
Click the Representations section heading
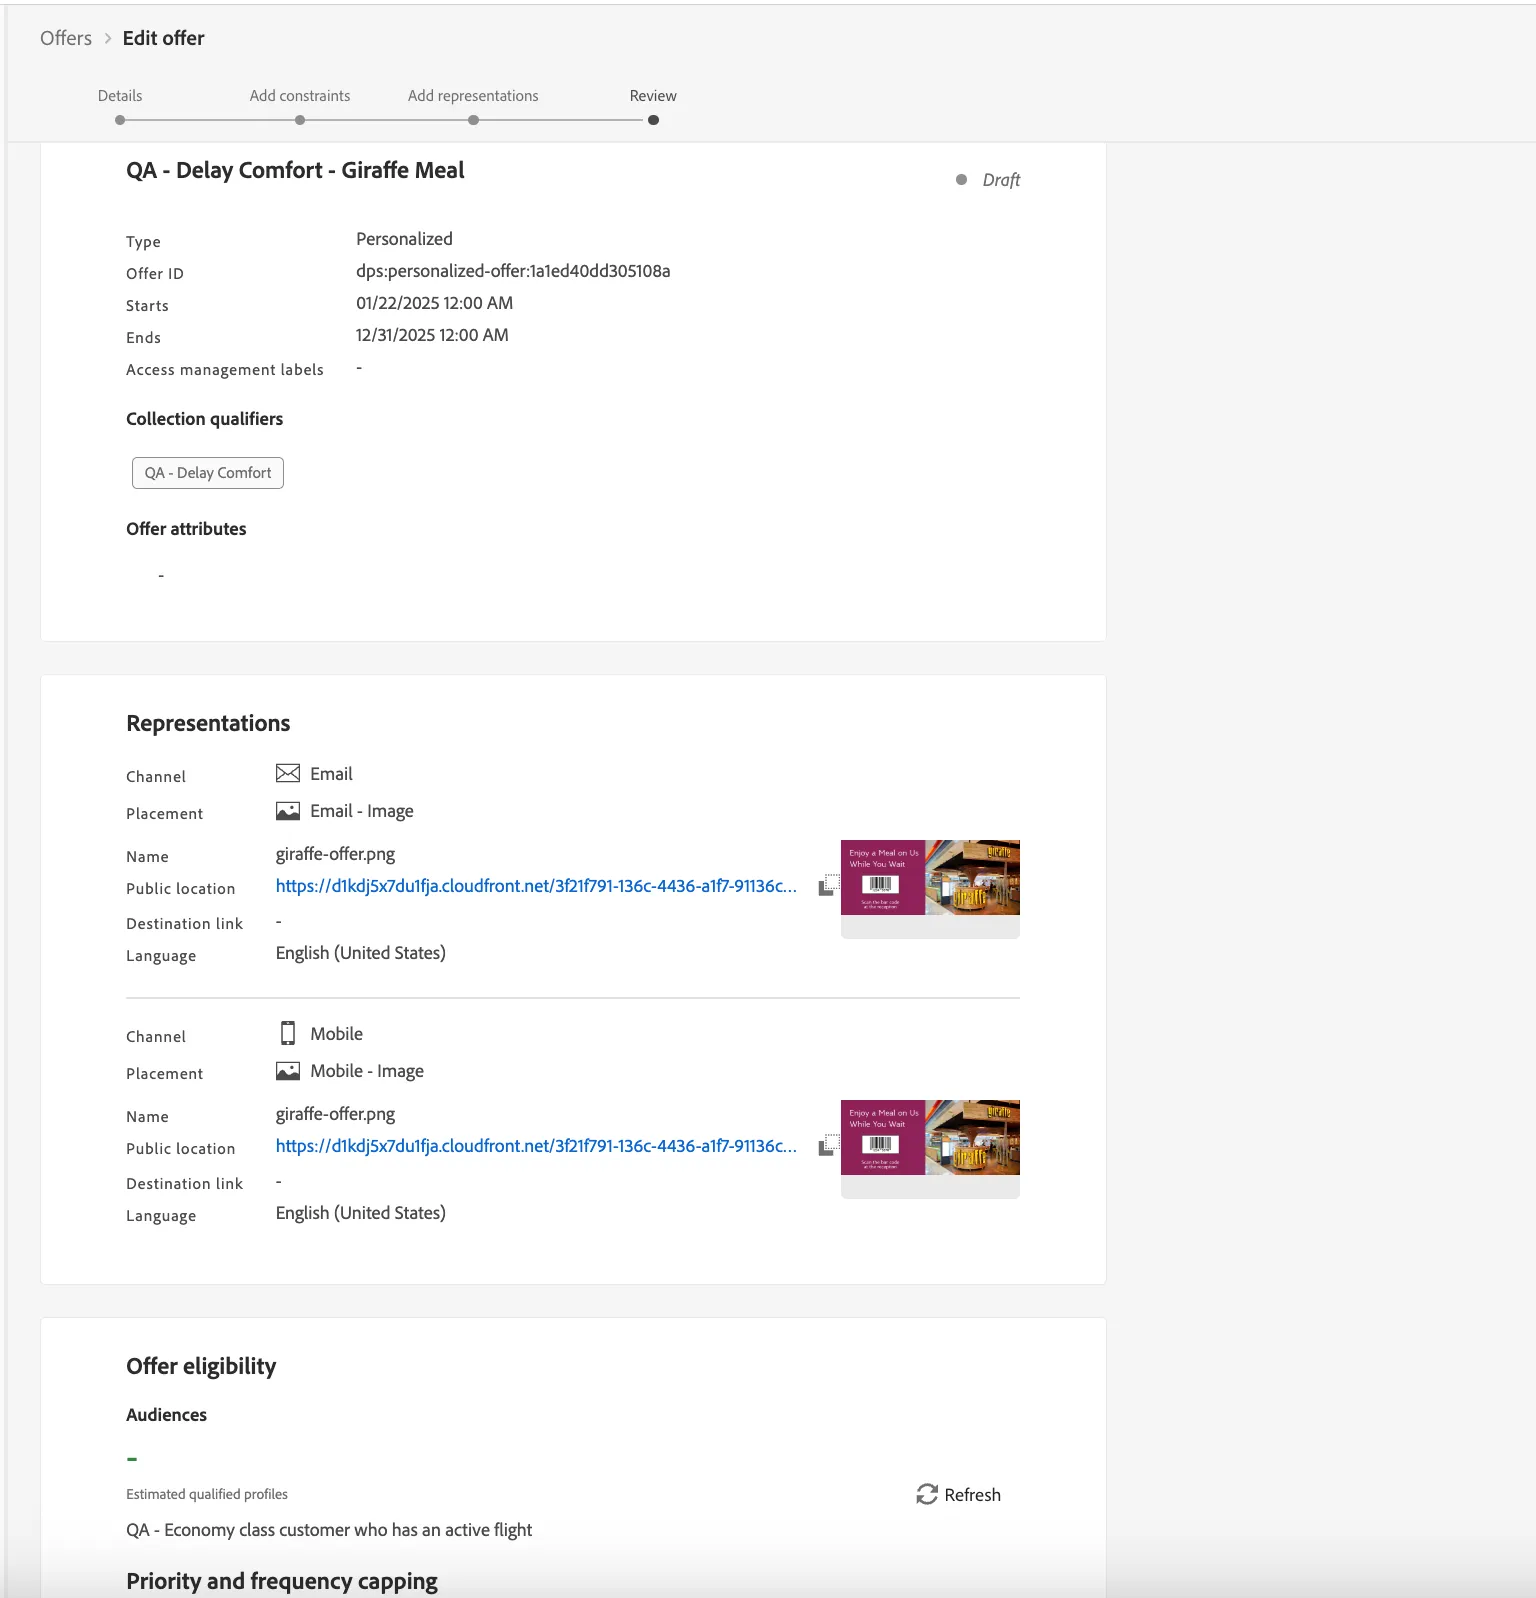(x=208, y=723)
